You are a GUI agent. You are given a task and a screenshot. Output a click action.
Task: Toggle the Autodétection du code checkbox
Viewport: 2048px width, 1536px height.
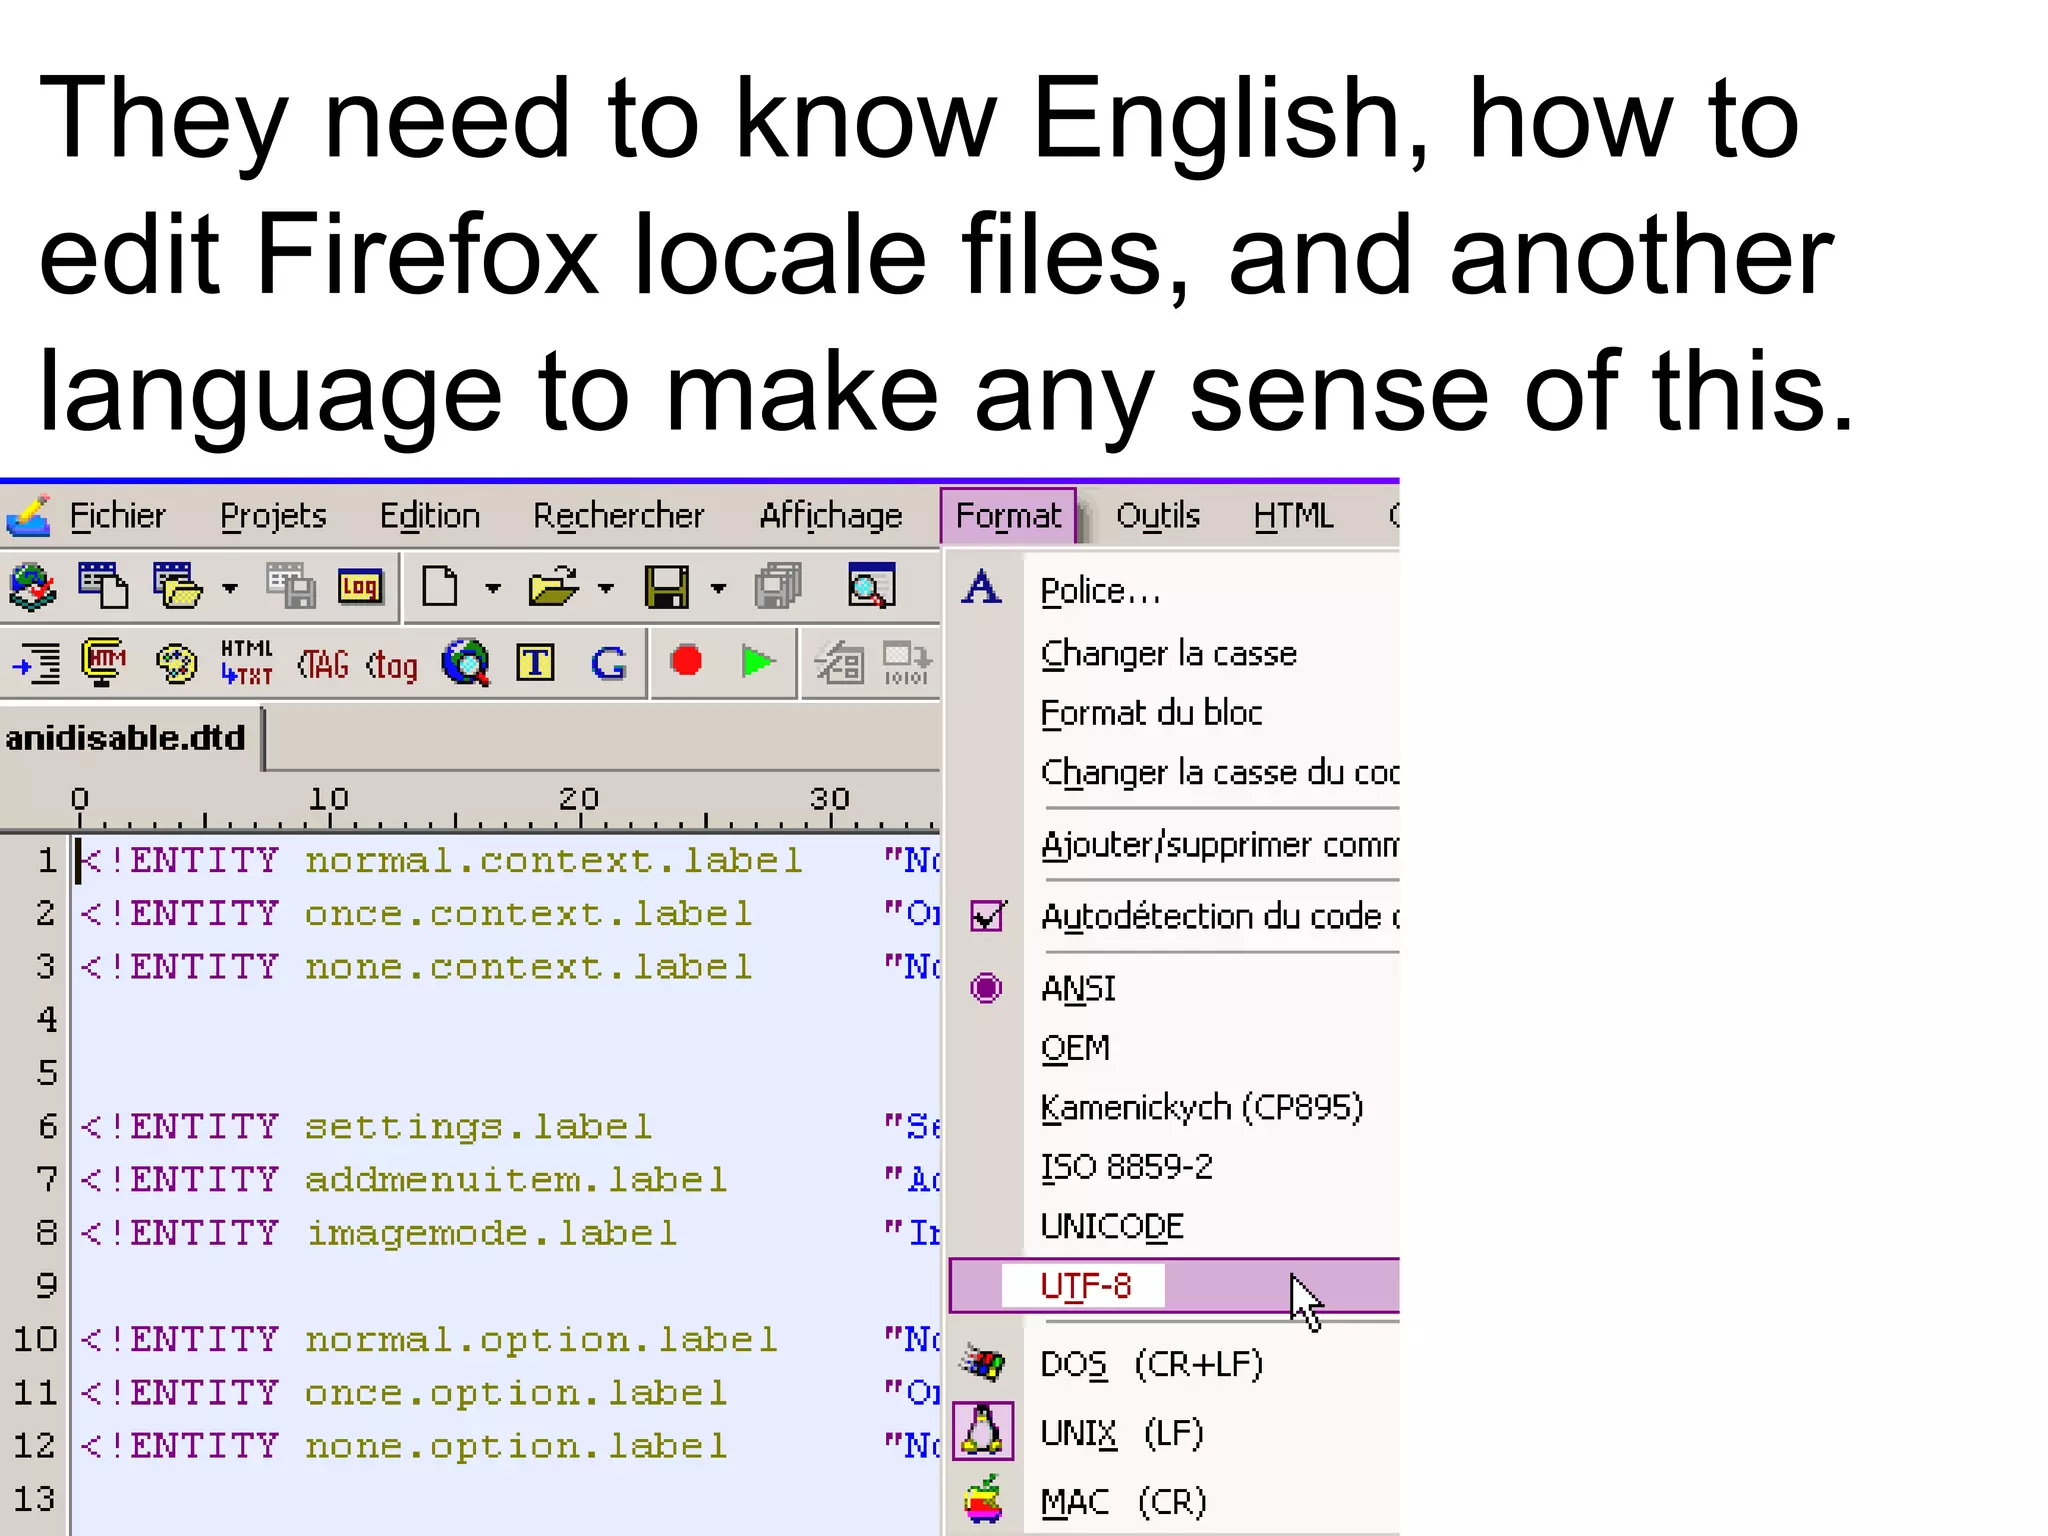(x=987, y=915)
